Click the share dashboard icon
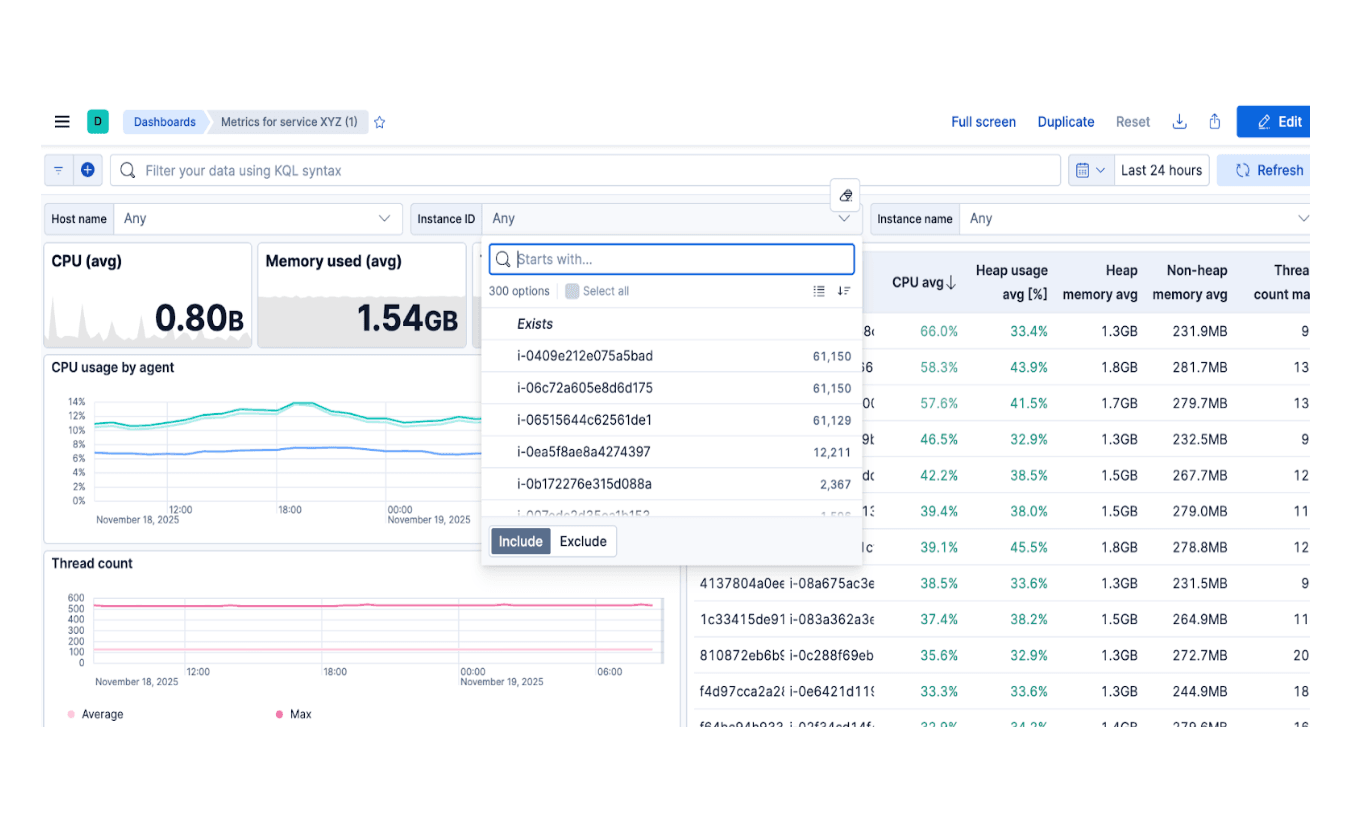1348x830 pixels. pos(1214,121)
